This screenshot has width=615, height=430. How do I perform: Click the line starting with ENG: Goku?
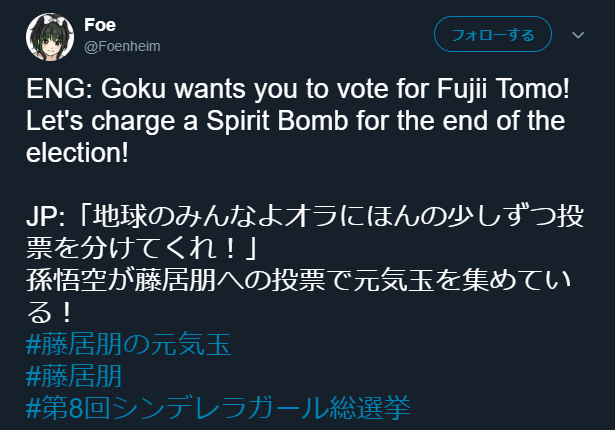pos(298,90)
